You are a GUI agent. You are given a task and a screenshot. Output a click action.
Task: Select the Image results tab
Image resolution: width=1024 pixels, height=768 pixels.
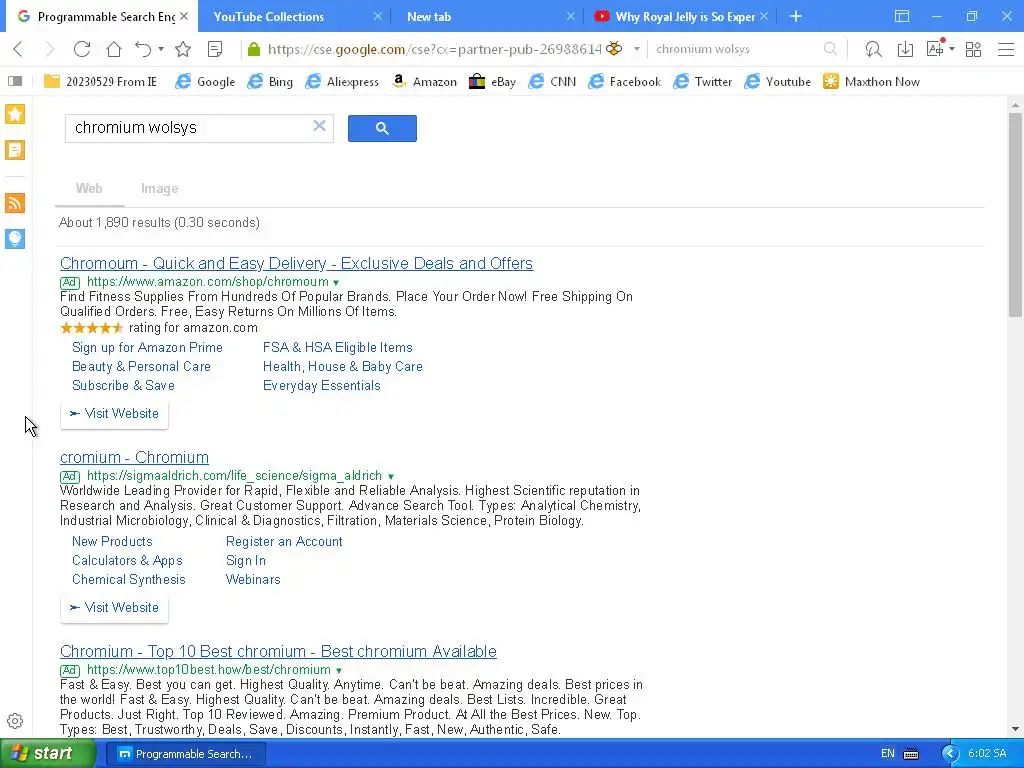click(159, 189)
